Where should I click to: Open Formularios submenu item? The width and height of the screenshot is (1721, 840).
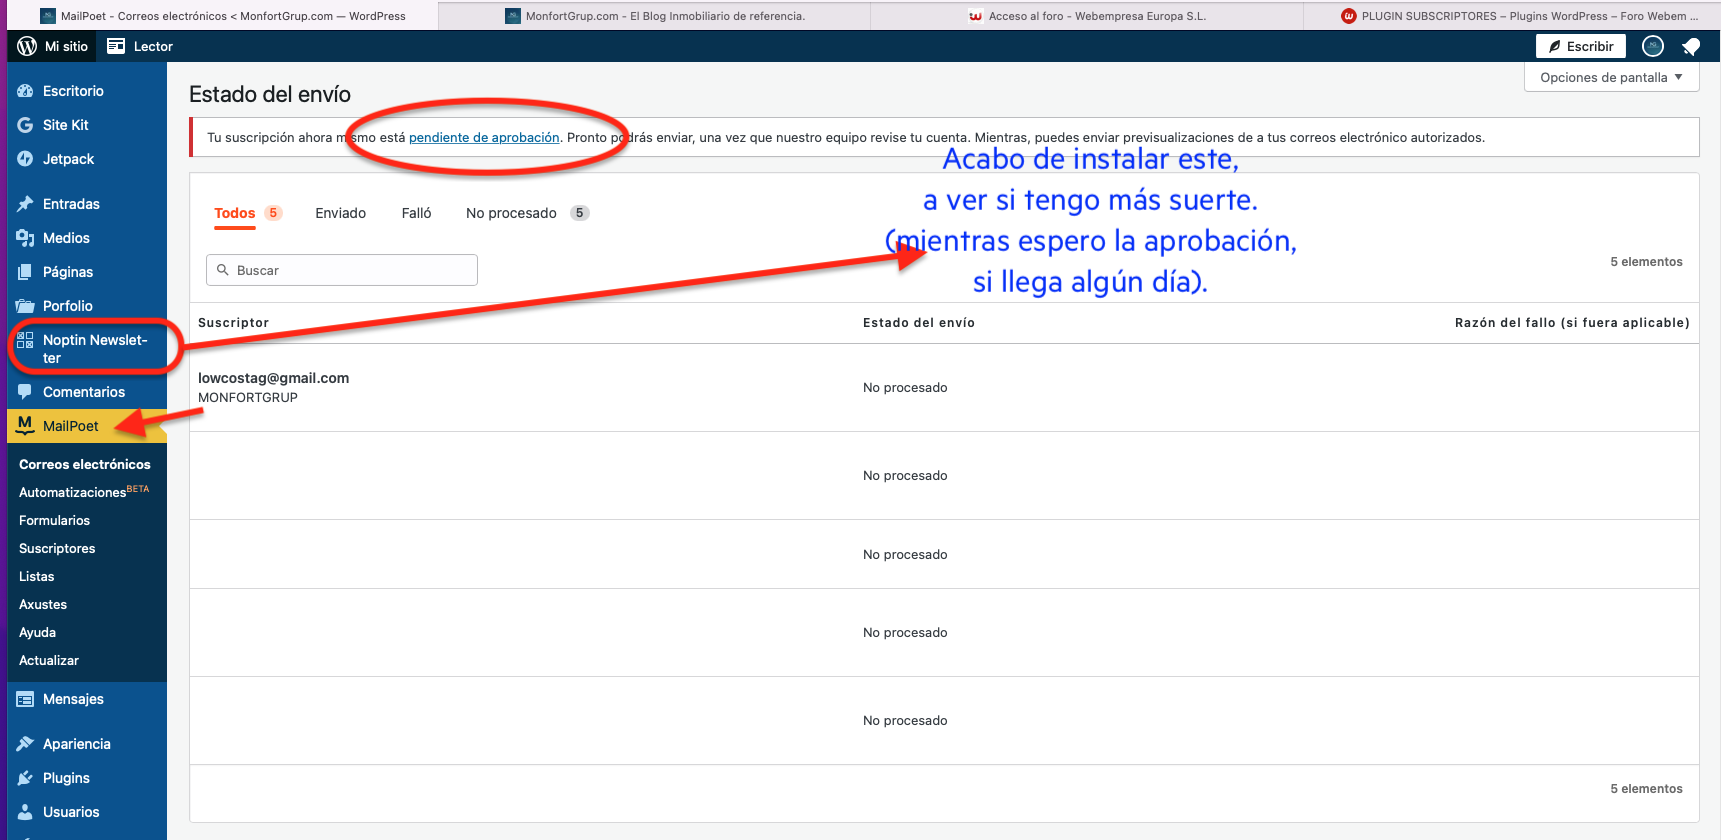[54, 520]
